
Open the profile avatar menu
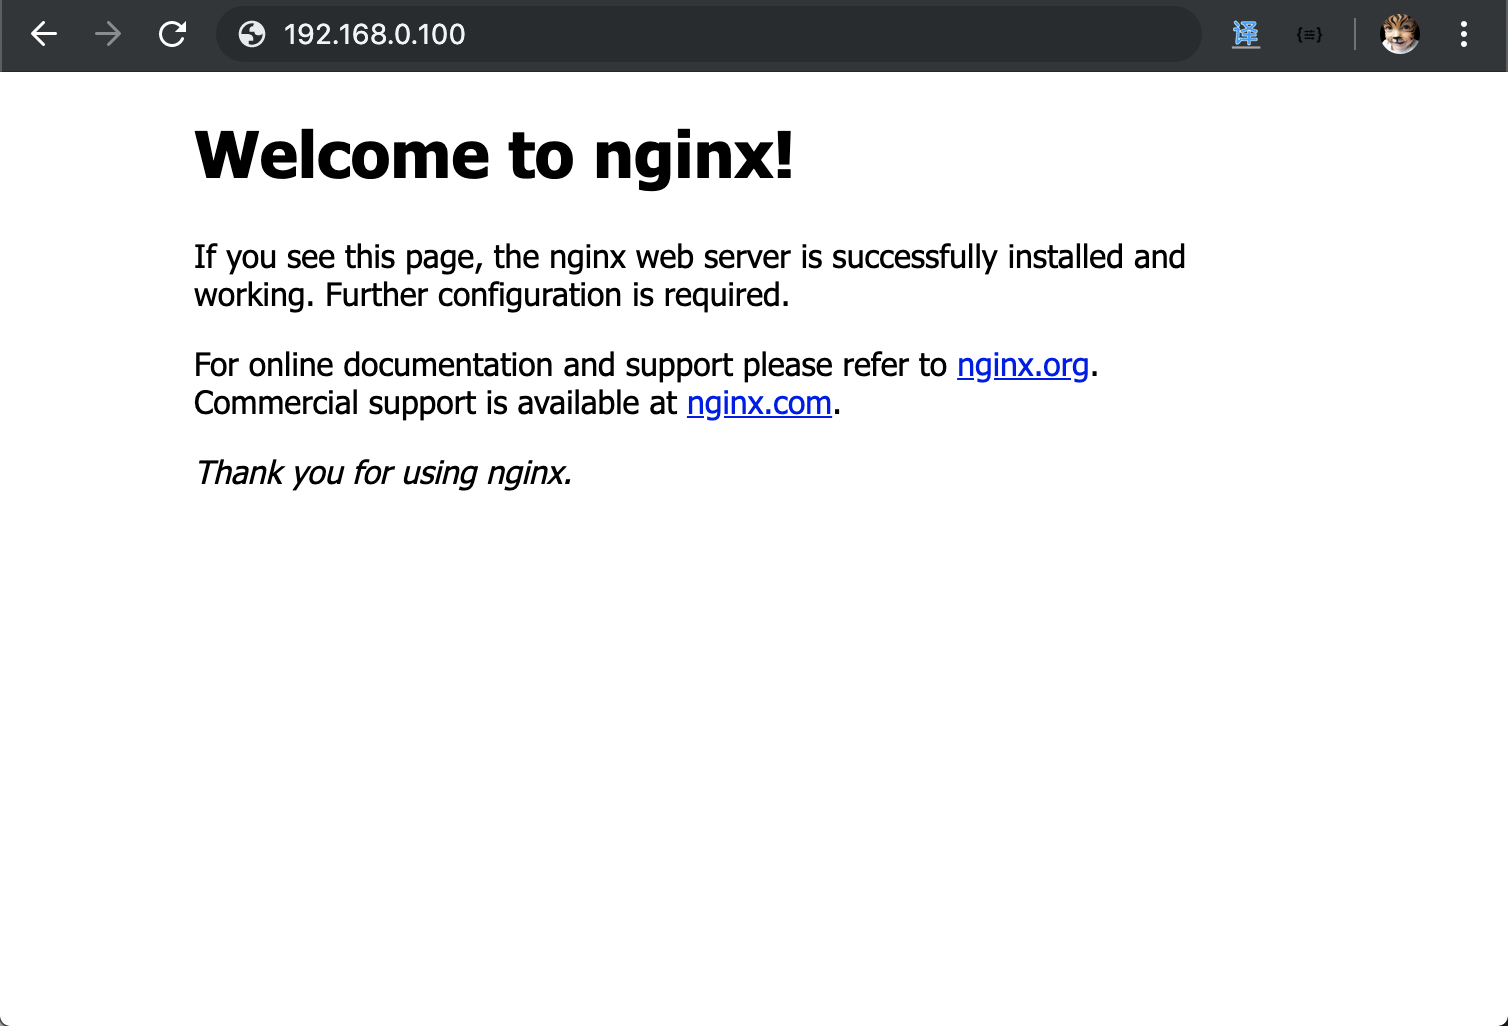pyautogui.click(x=1400, y=35)
